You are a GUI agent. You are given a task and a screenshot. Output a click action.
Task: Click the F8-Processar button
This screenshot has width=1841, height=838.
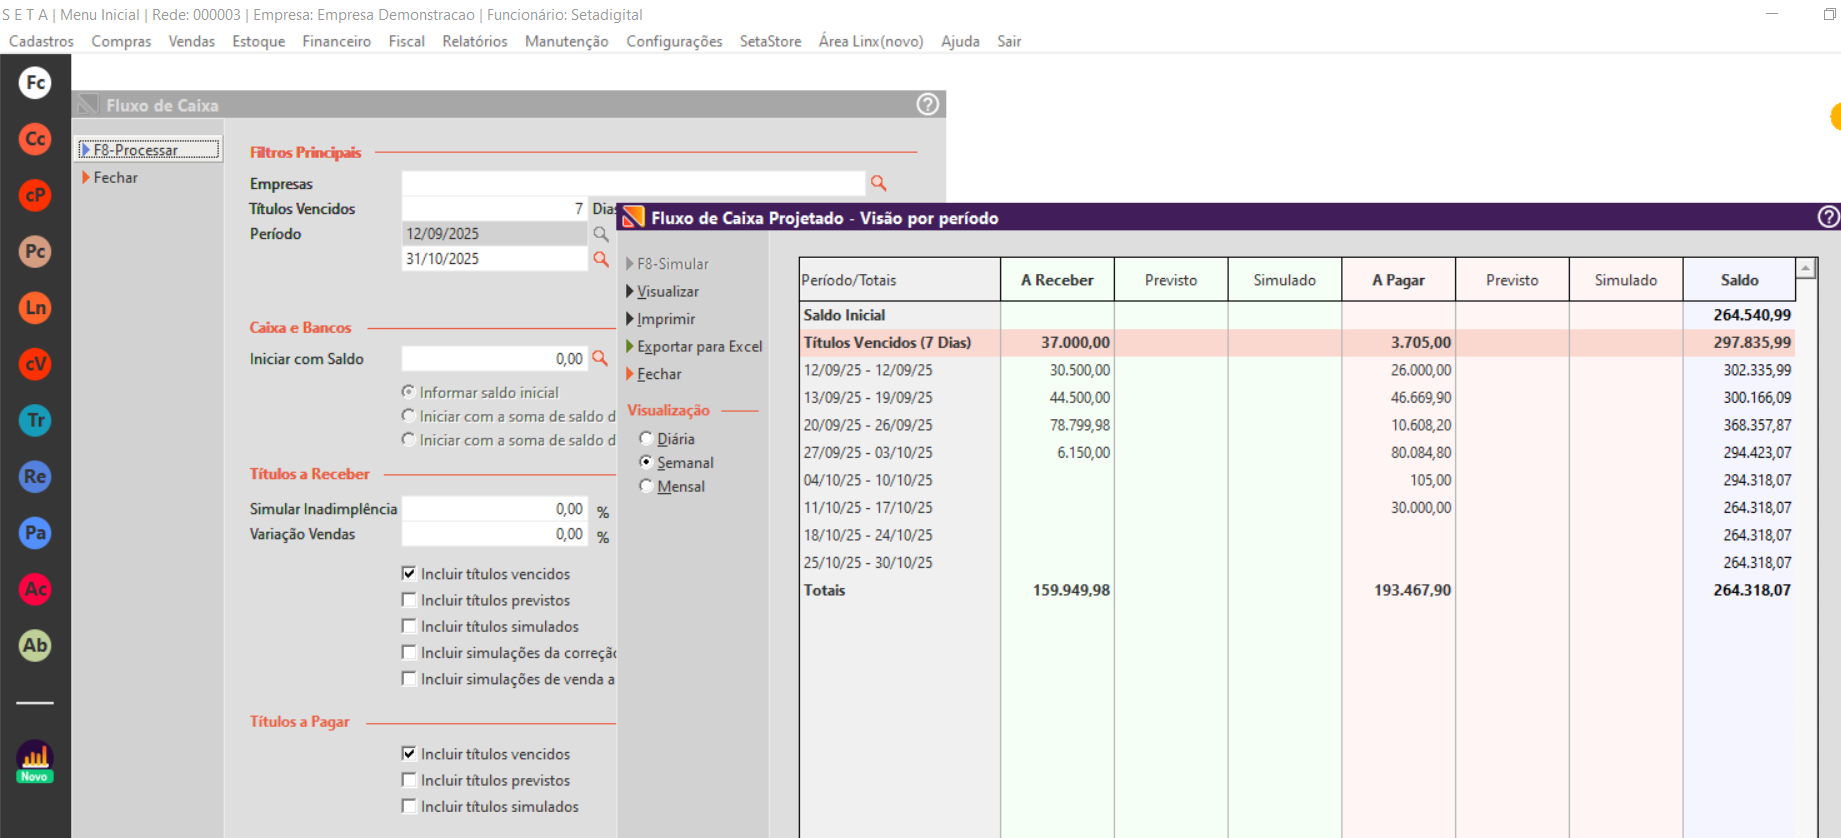click(x=149, y=150)
